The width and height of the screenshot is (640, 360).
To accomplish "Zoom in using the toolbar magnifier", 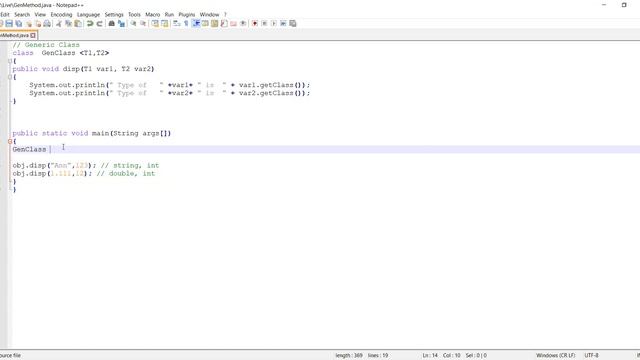I will pos(133,24).
